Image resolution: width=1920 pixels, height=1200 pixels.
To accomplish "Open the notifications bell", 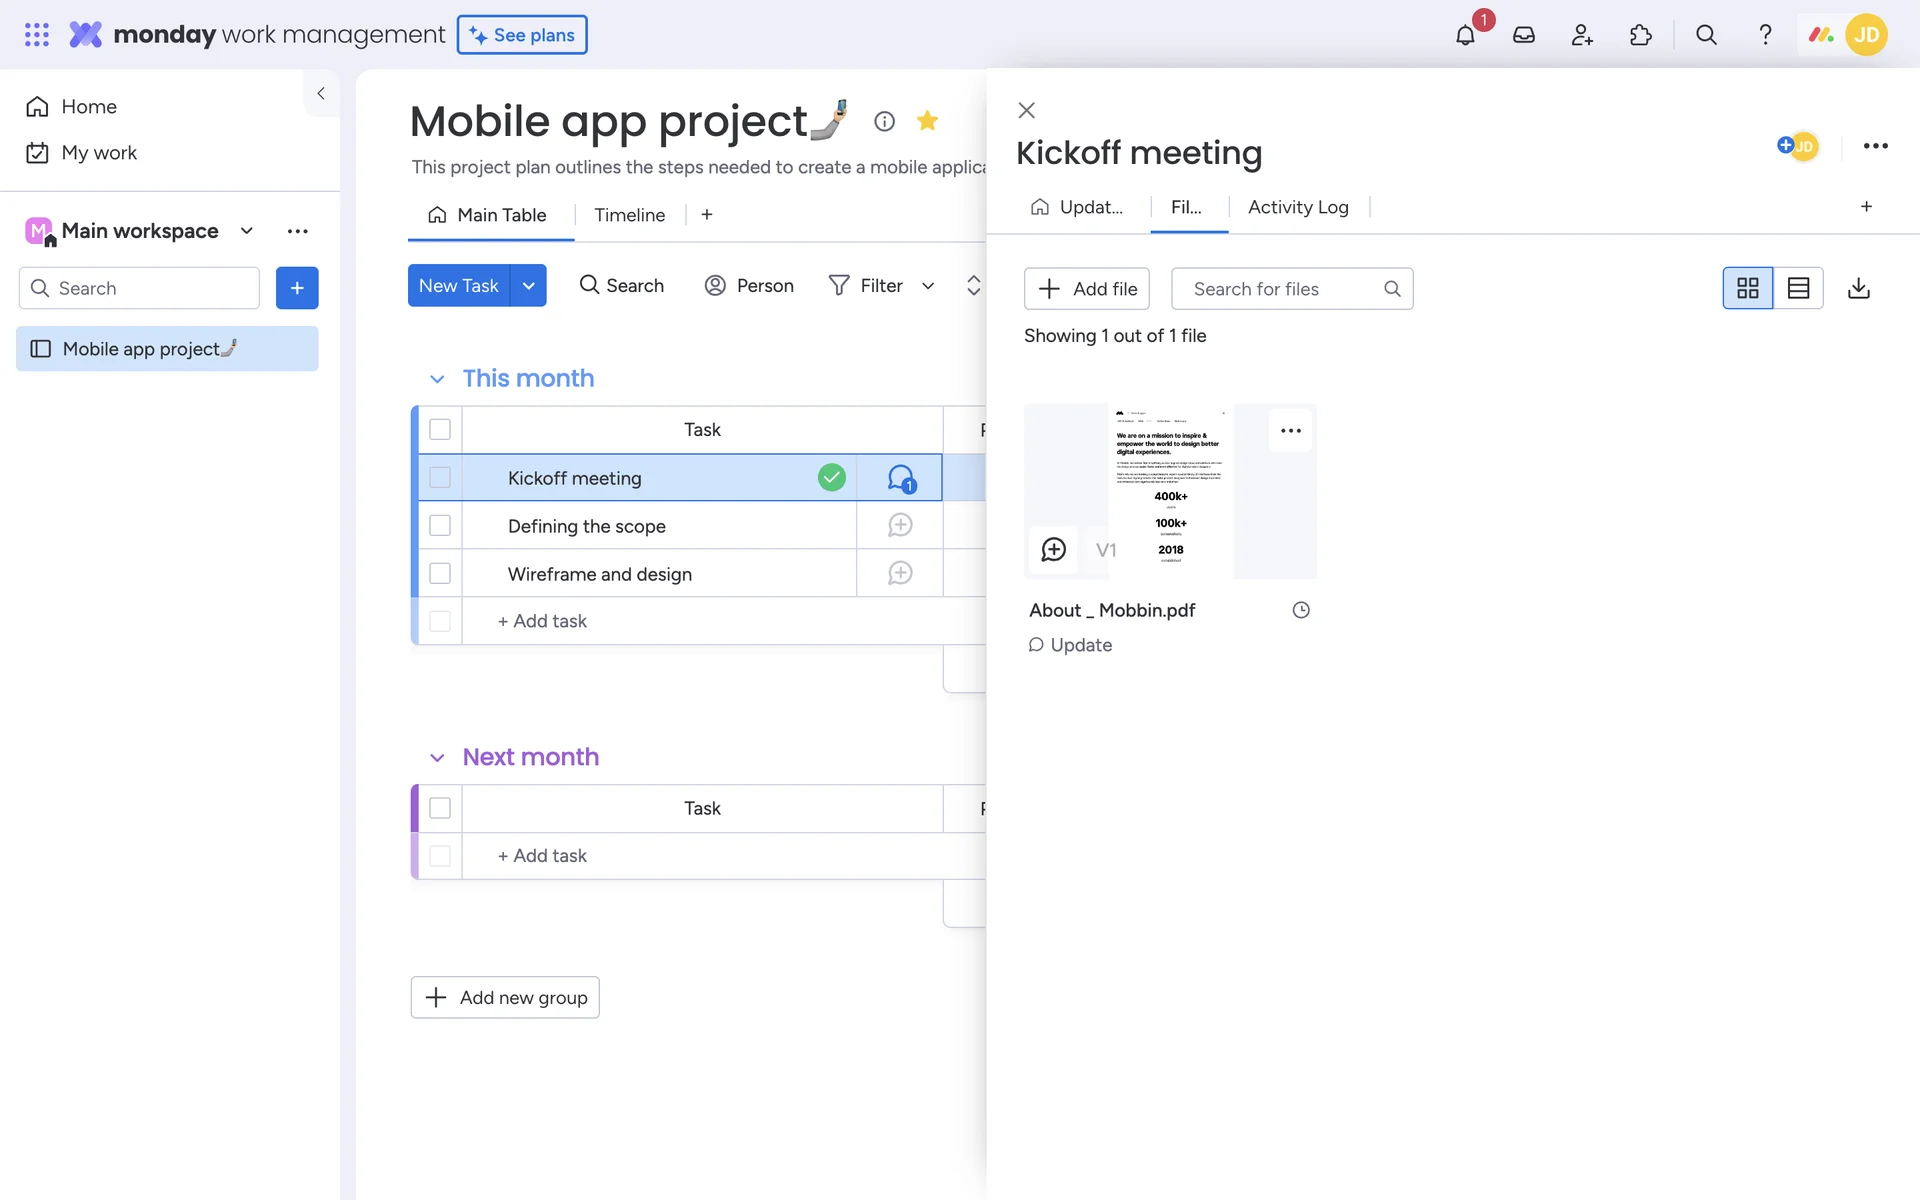I will (x=1465, y=35).
